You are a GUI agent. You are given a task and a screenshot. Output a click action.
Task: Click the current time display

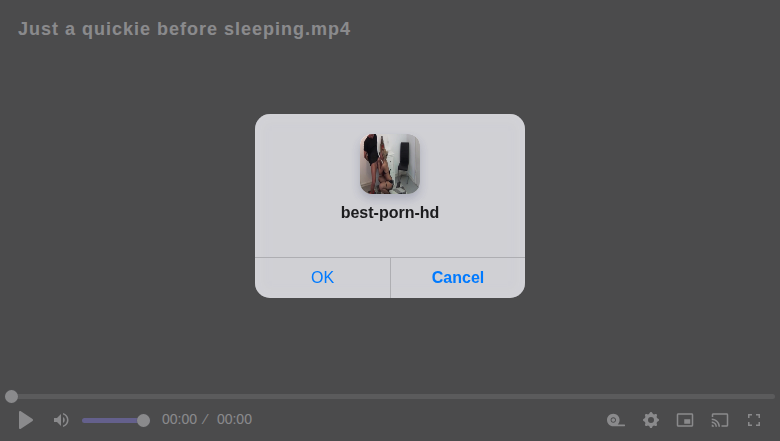[x=179, y=419]
